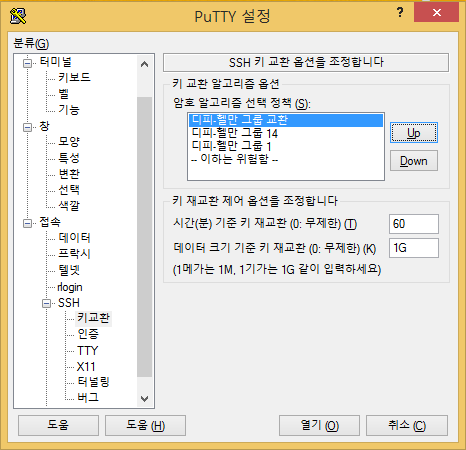This screenshot has height=450, width=466.
Task: Select 터미널 category
Action: [55, 62]
